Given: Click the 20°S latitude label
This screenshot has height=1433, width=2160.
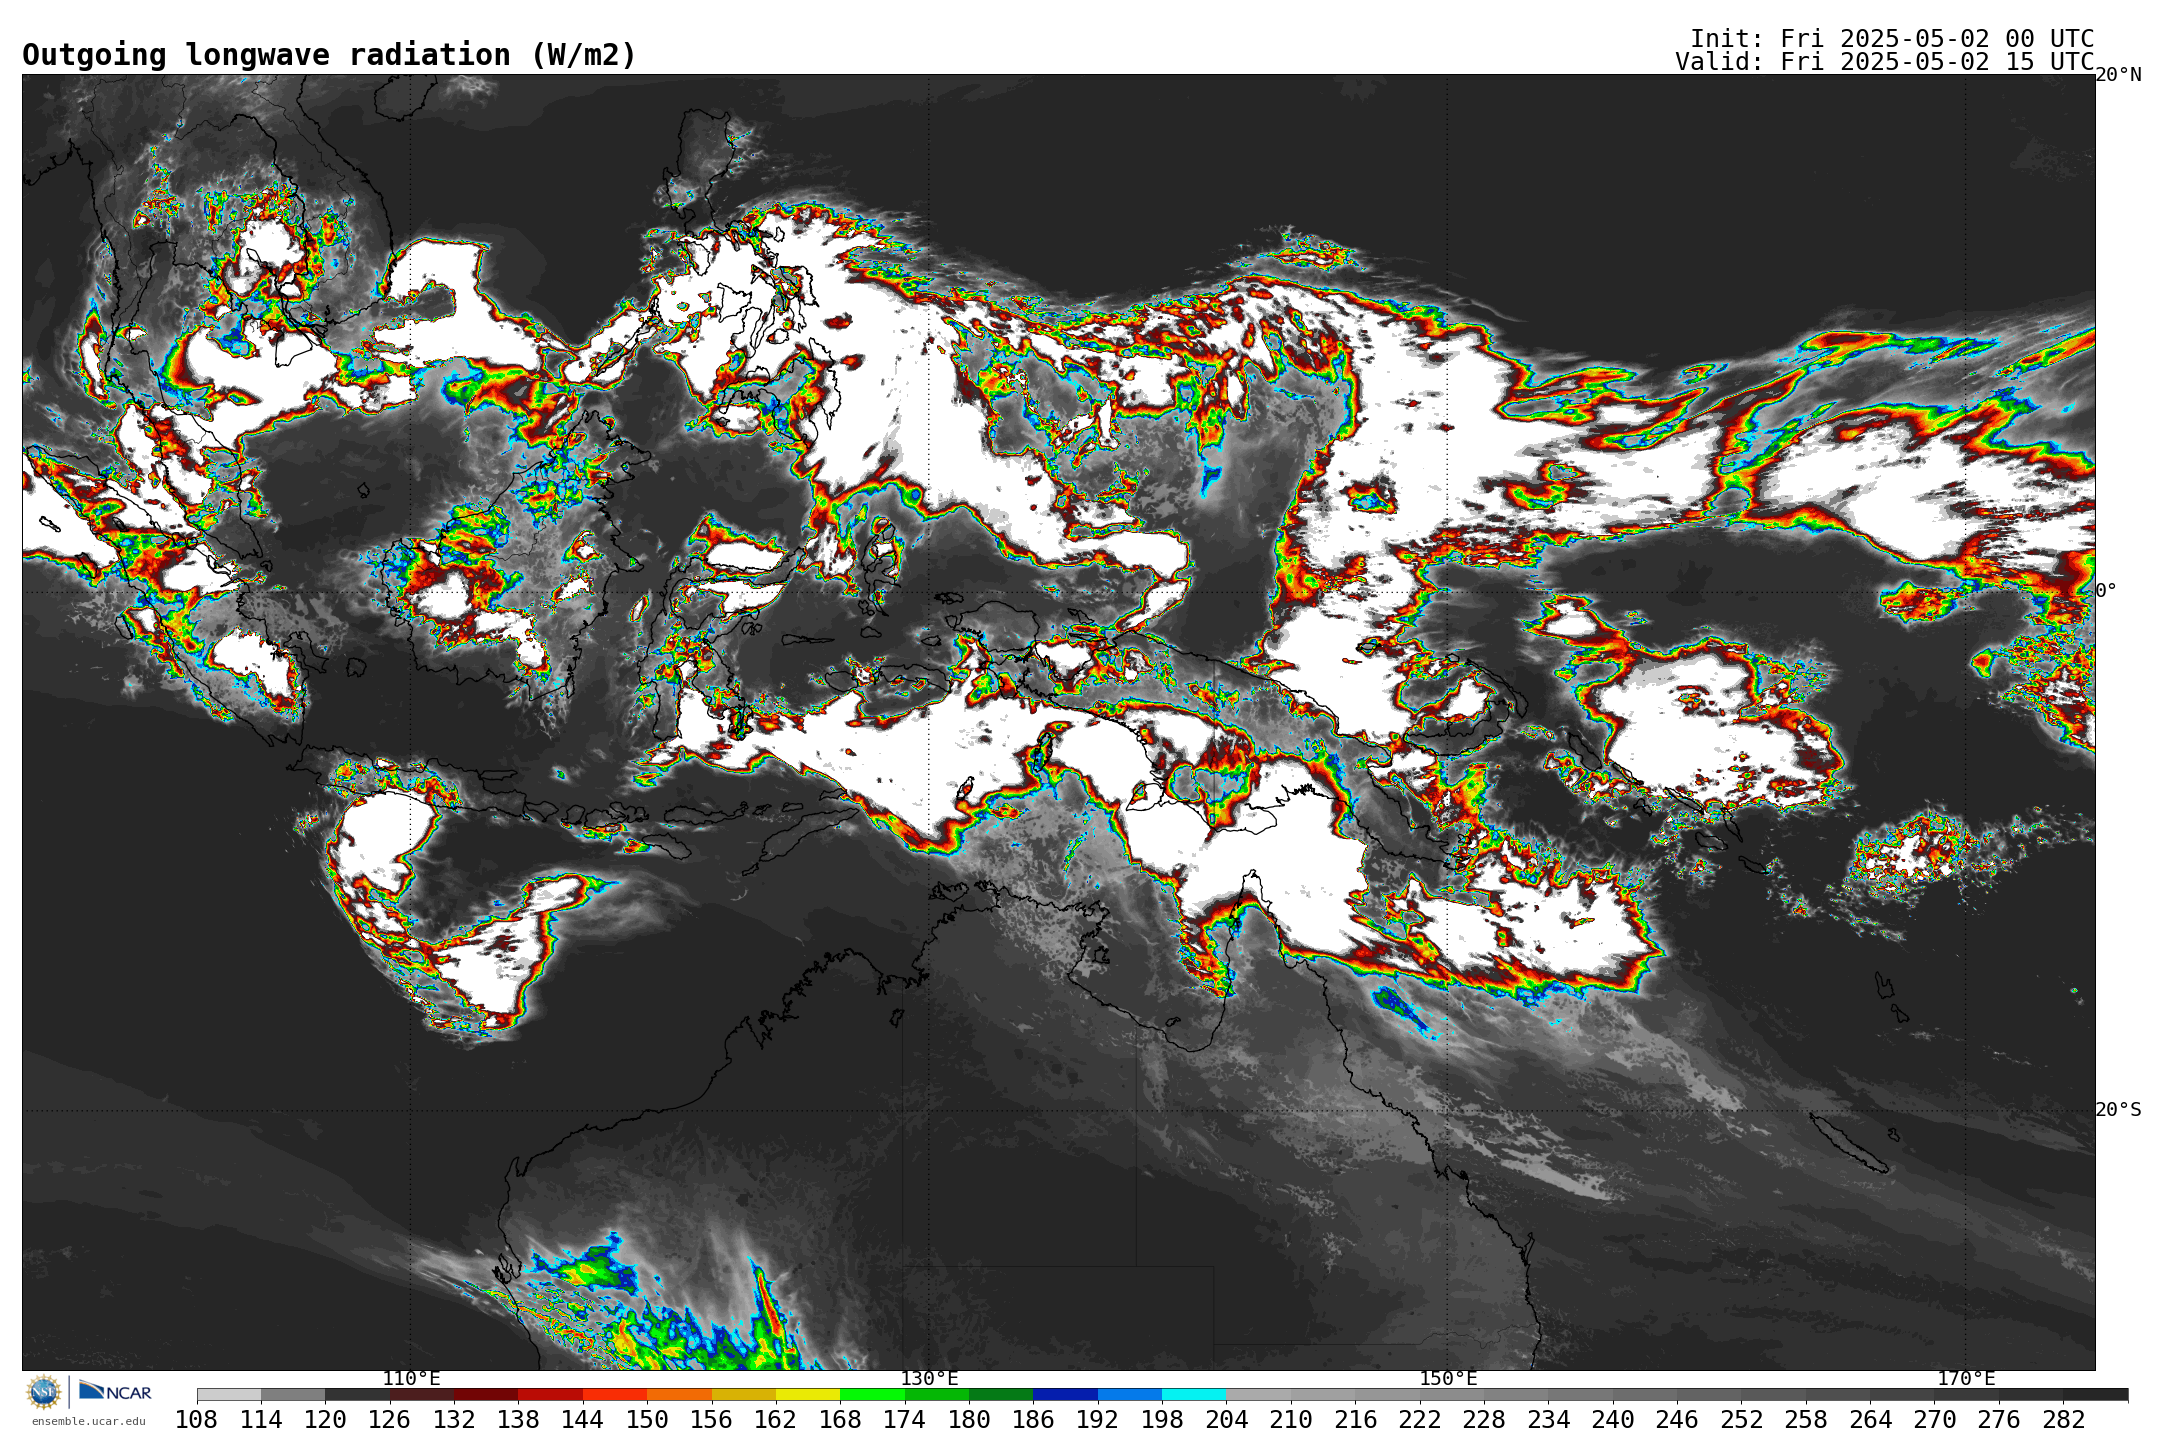Looking at the screenshot, I should pyautogui.click(x=2118, y=1110).
